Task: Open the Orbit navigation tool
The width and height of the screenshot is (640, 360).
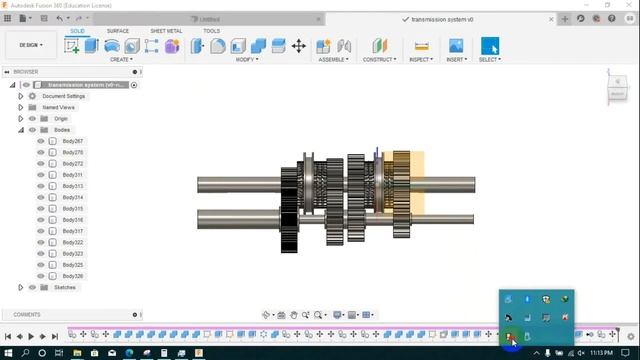Action: pos(266,315)
